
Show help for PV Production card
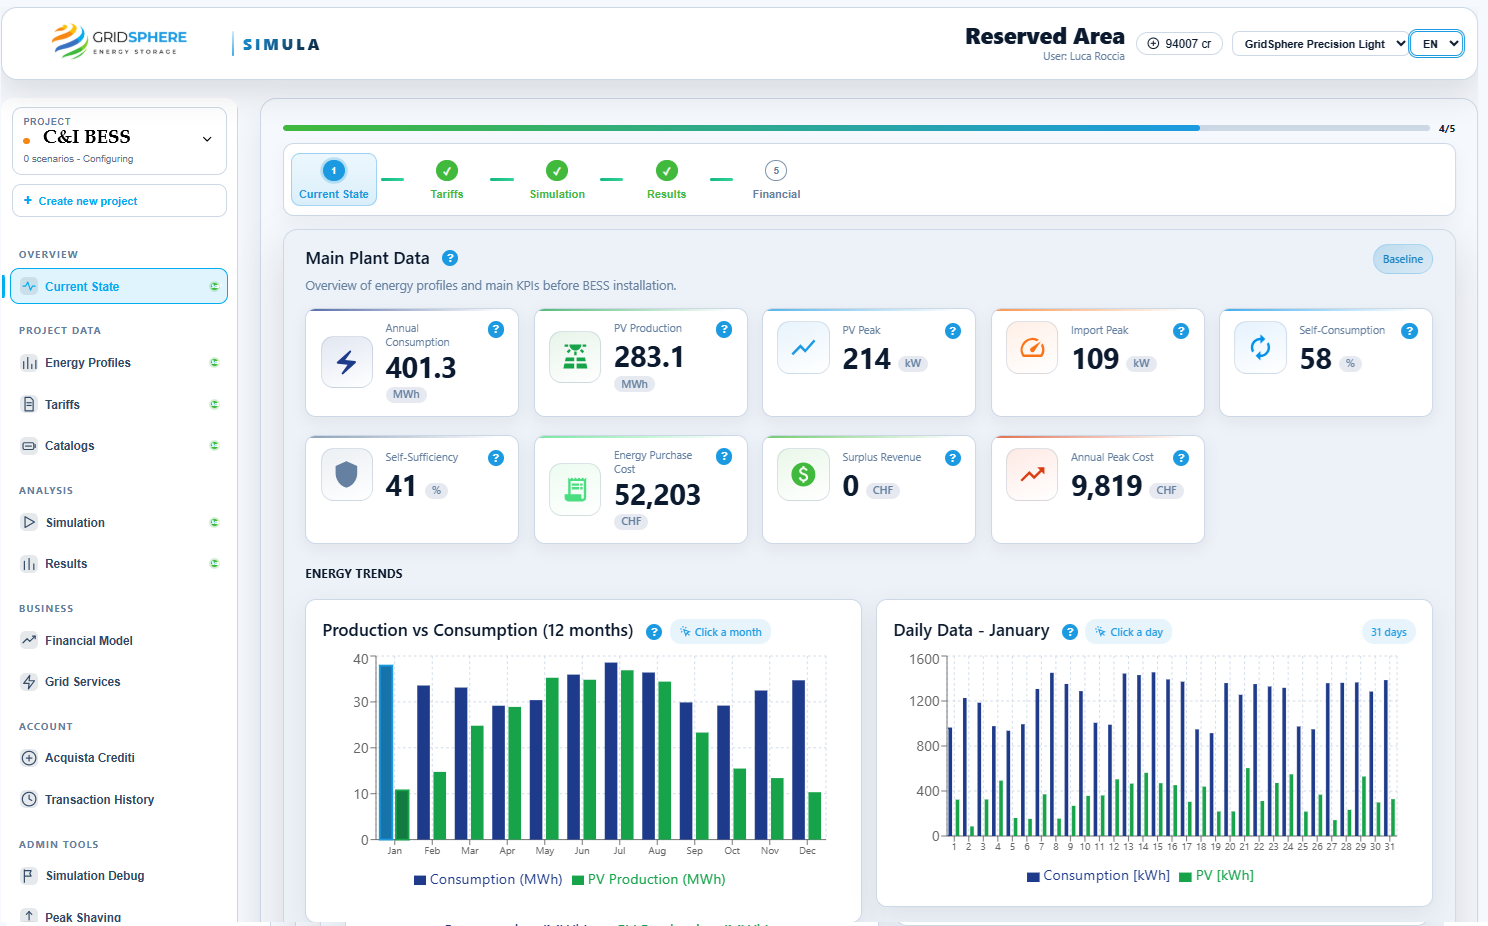pyautogui.click(x=724, y=329)
